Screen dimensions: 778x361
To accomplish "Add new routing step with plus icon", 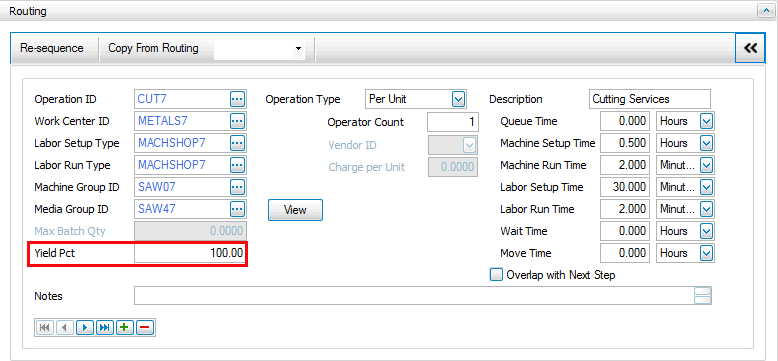I will (x=125, y=327).
